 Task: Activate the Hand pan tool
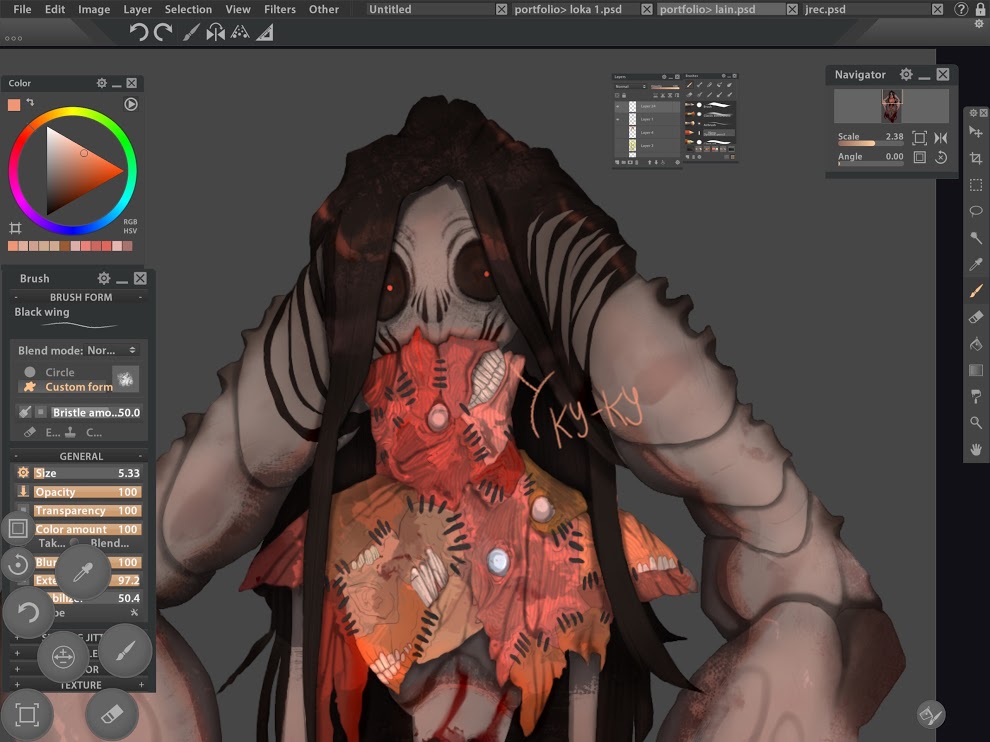(x=976, y=450)
